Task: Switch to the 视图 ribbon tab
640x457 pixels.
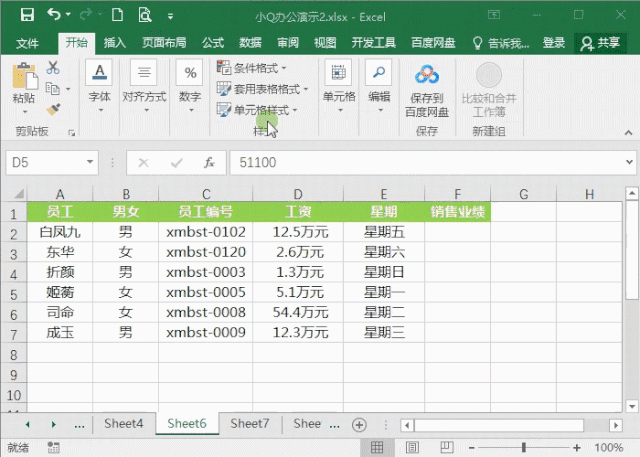Action: click(x=325, y=42)
